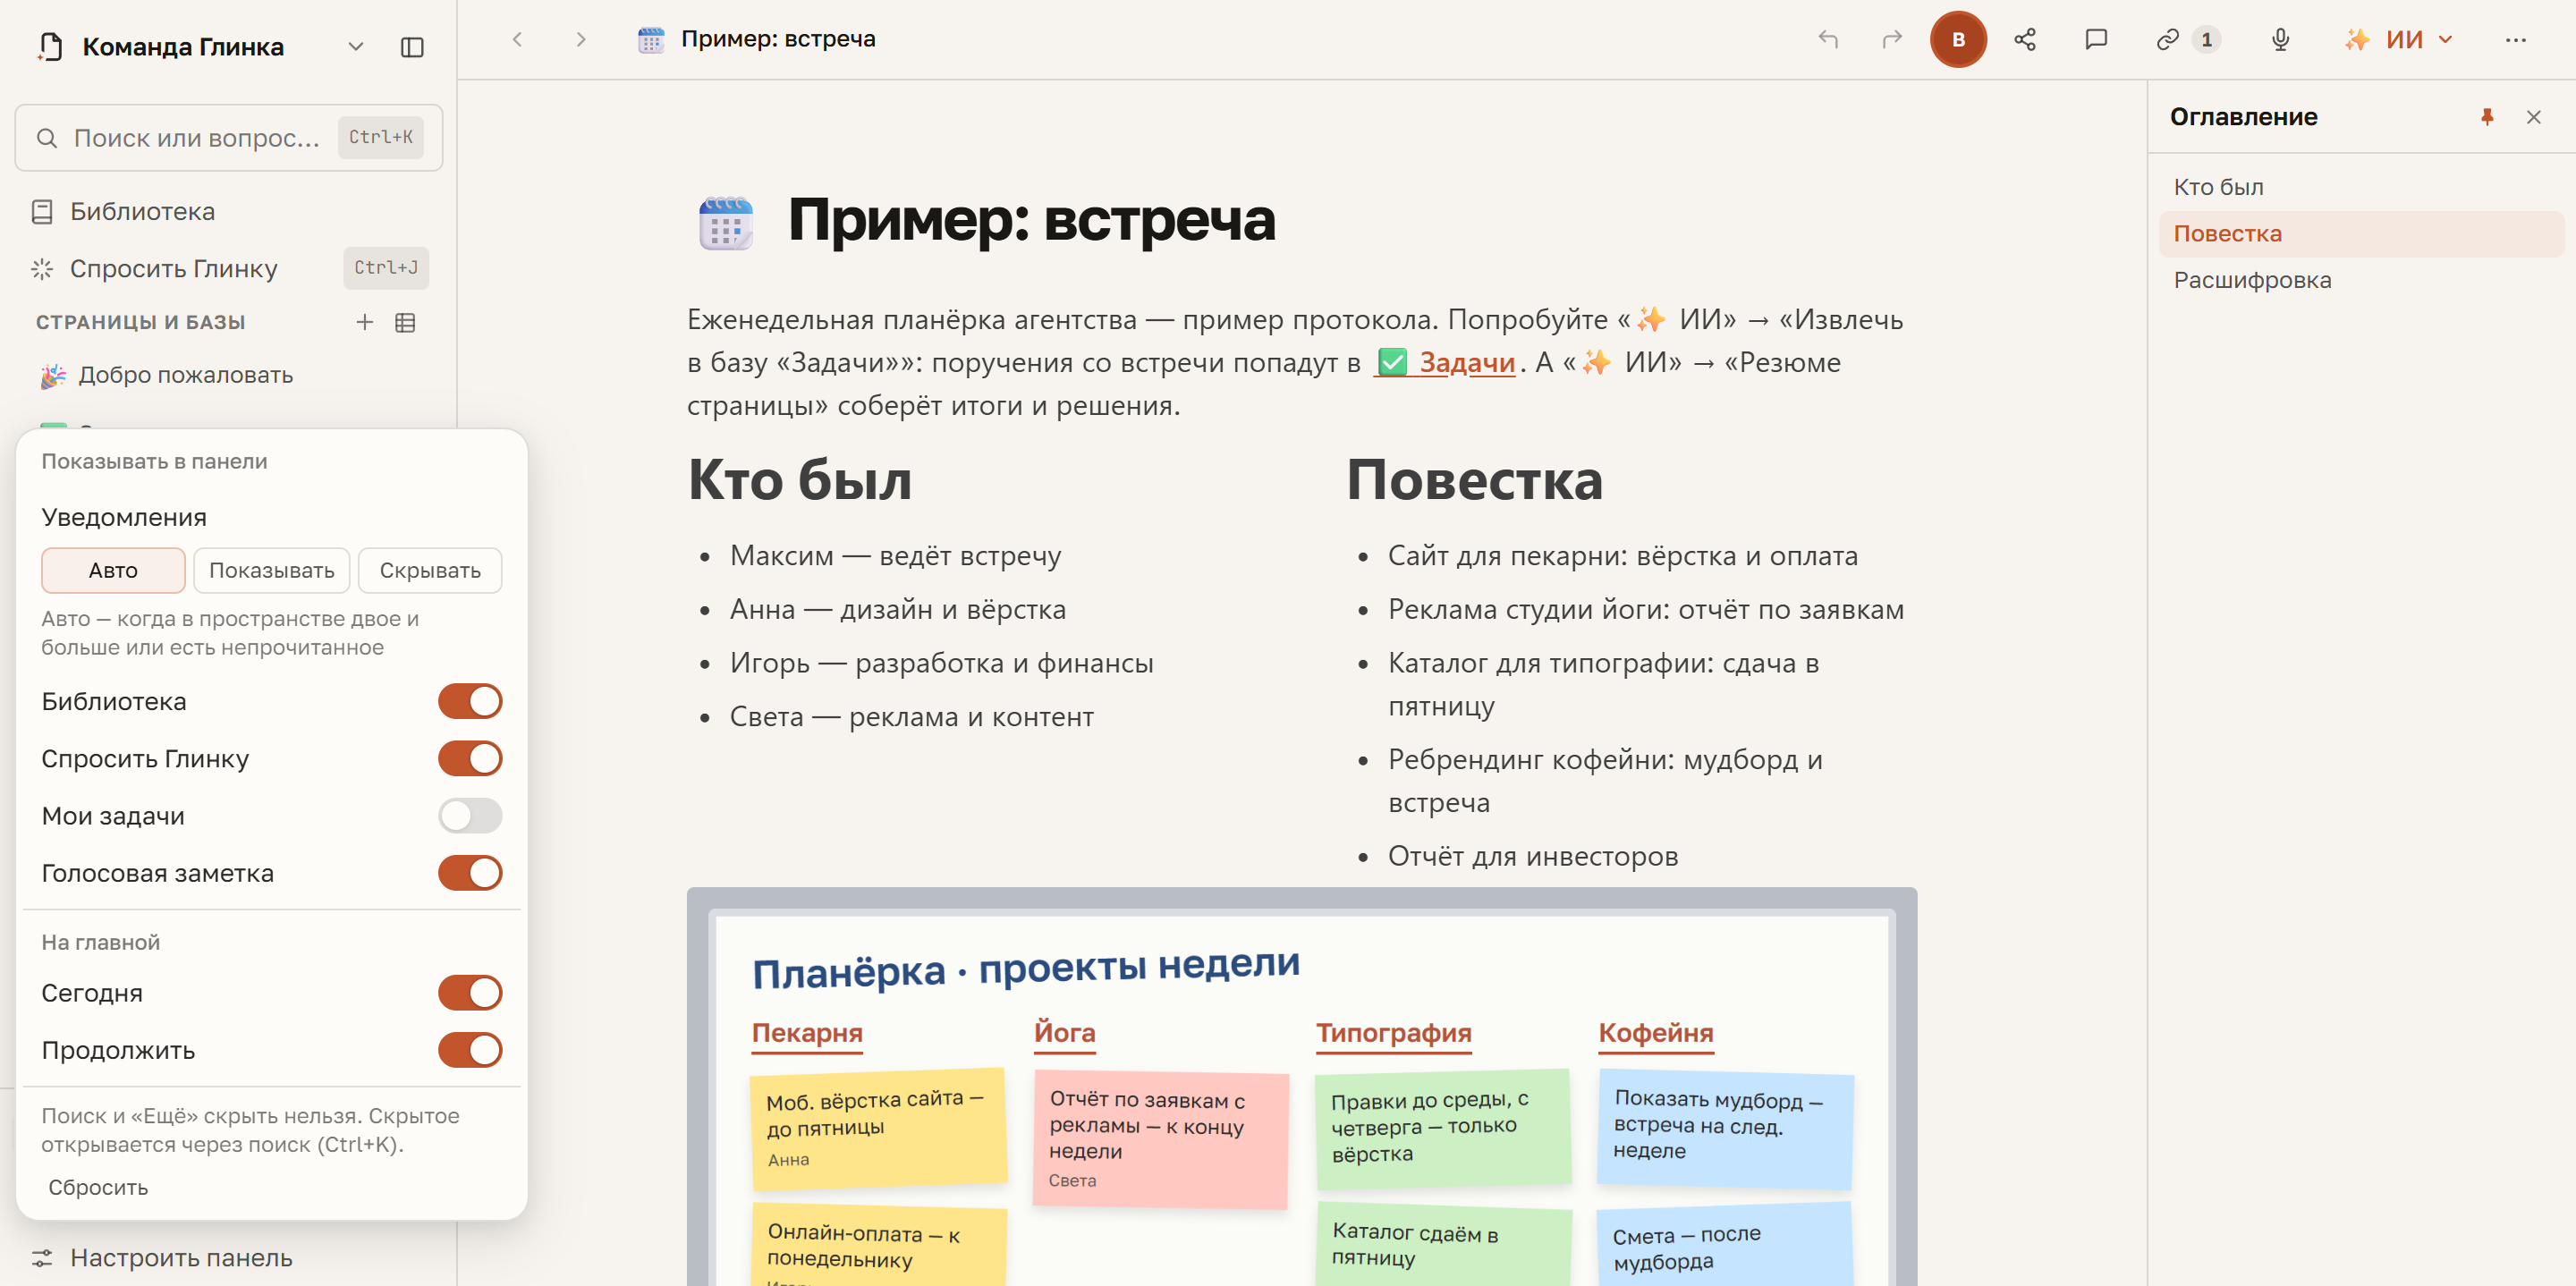Click the Оглавление panel title
Viewport: 2576px width, 1286px height.
(2243, 117)
